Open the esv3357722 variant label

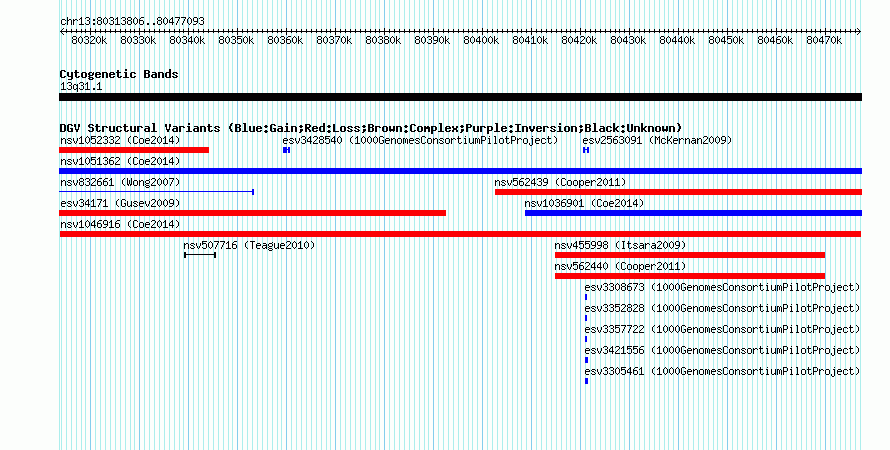coord(722,329)
